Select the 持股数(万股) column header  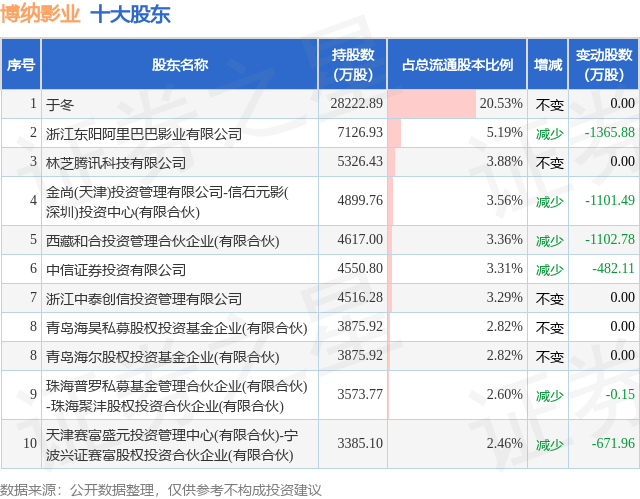click(353, 64)
